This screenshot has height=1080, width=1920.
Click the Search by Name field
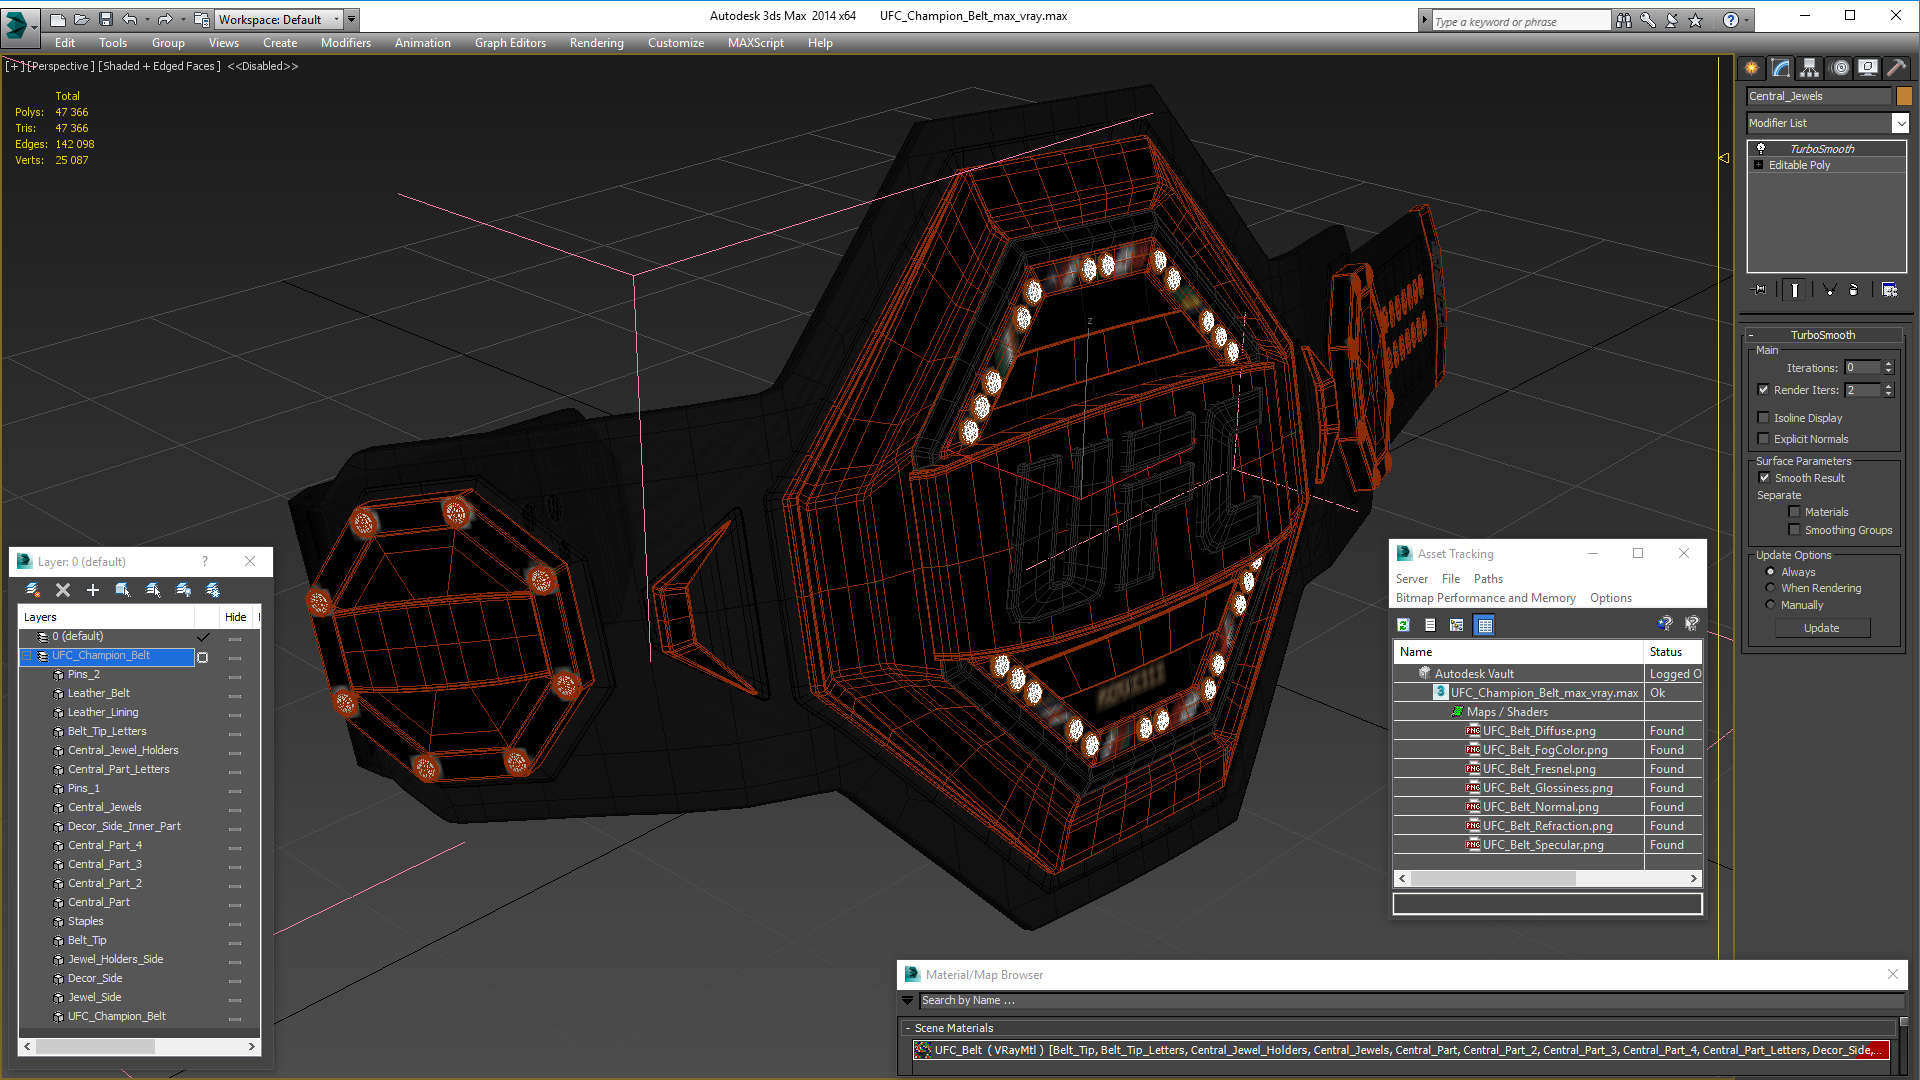[1410, 1000]
